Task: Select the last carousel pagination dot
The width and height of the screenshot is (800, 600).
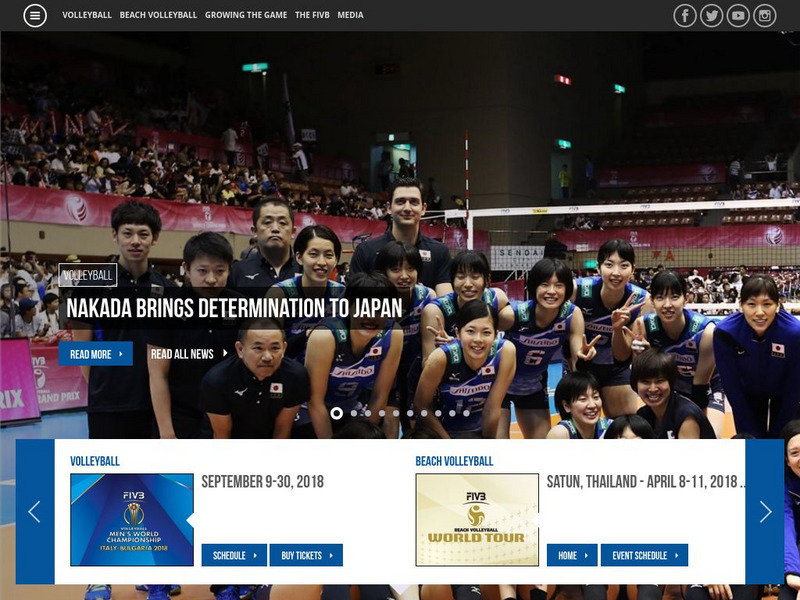Action: point(466,413)
